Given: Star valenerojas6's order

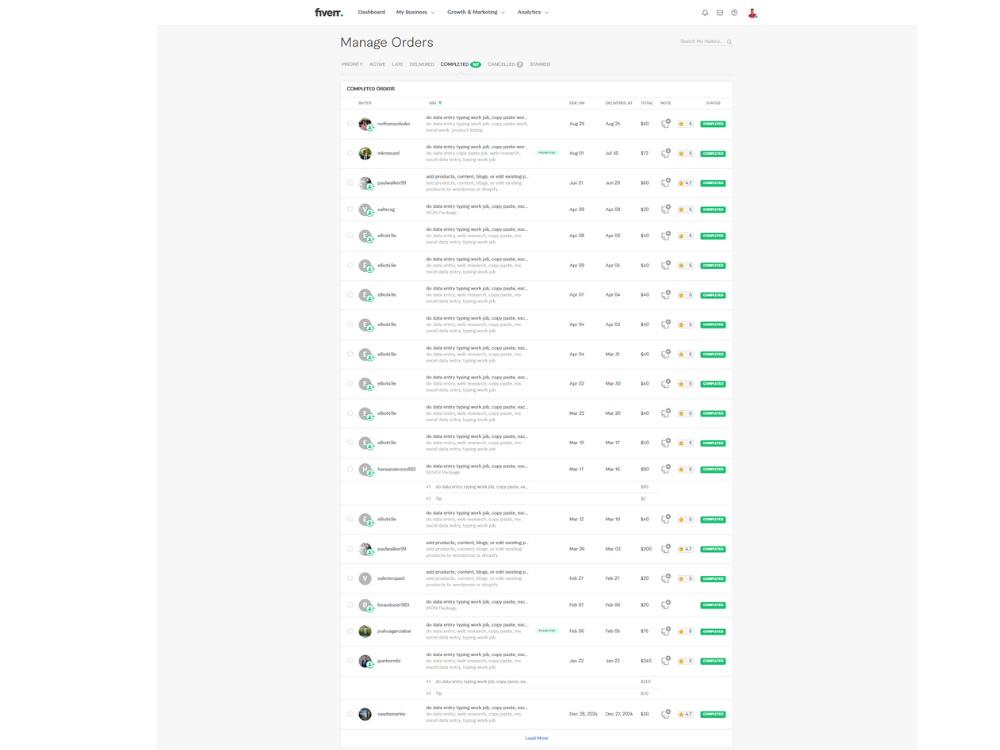Looking at the screenshot, I should coord(349,578).
